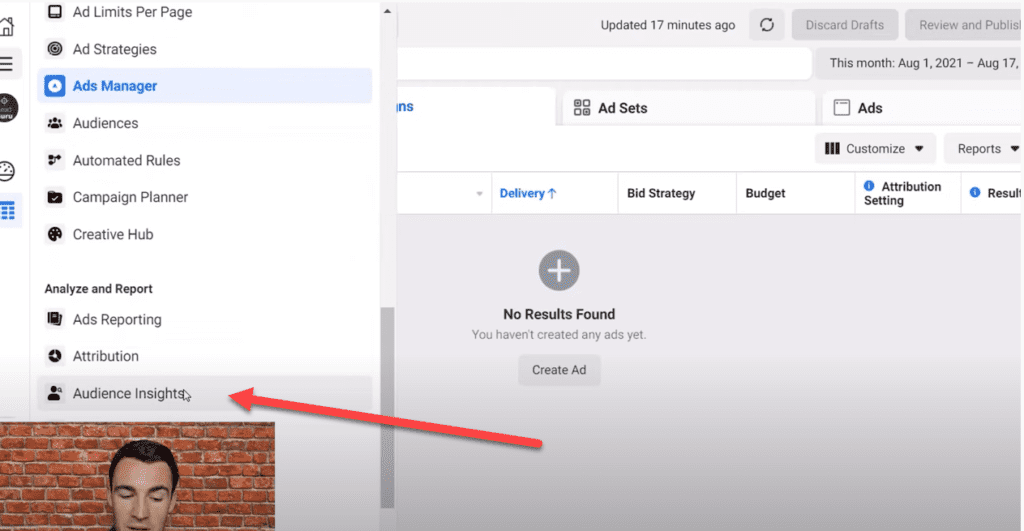Image resolution: width=1024 pixels, height=531 pixels.
Task: Click the Audiences people icon
Action: point(55,123)
